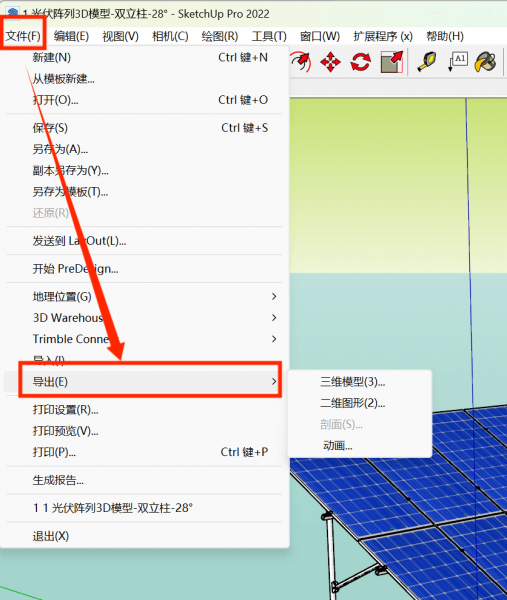507x600 pixels.
Task: Select the Move tool icon
Action: 330,62
